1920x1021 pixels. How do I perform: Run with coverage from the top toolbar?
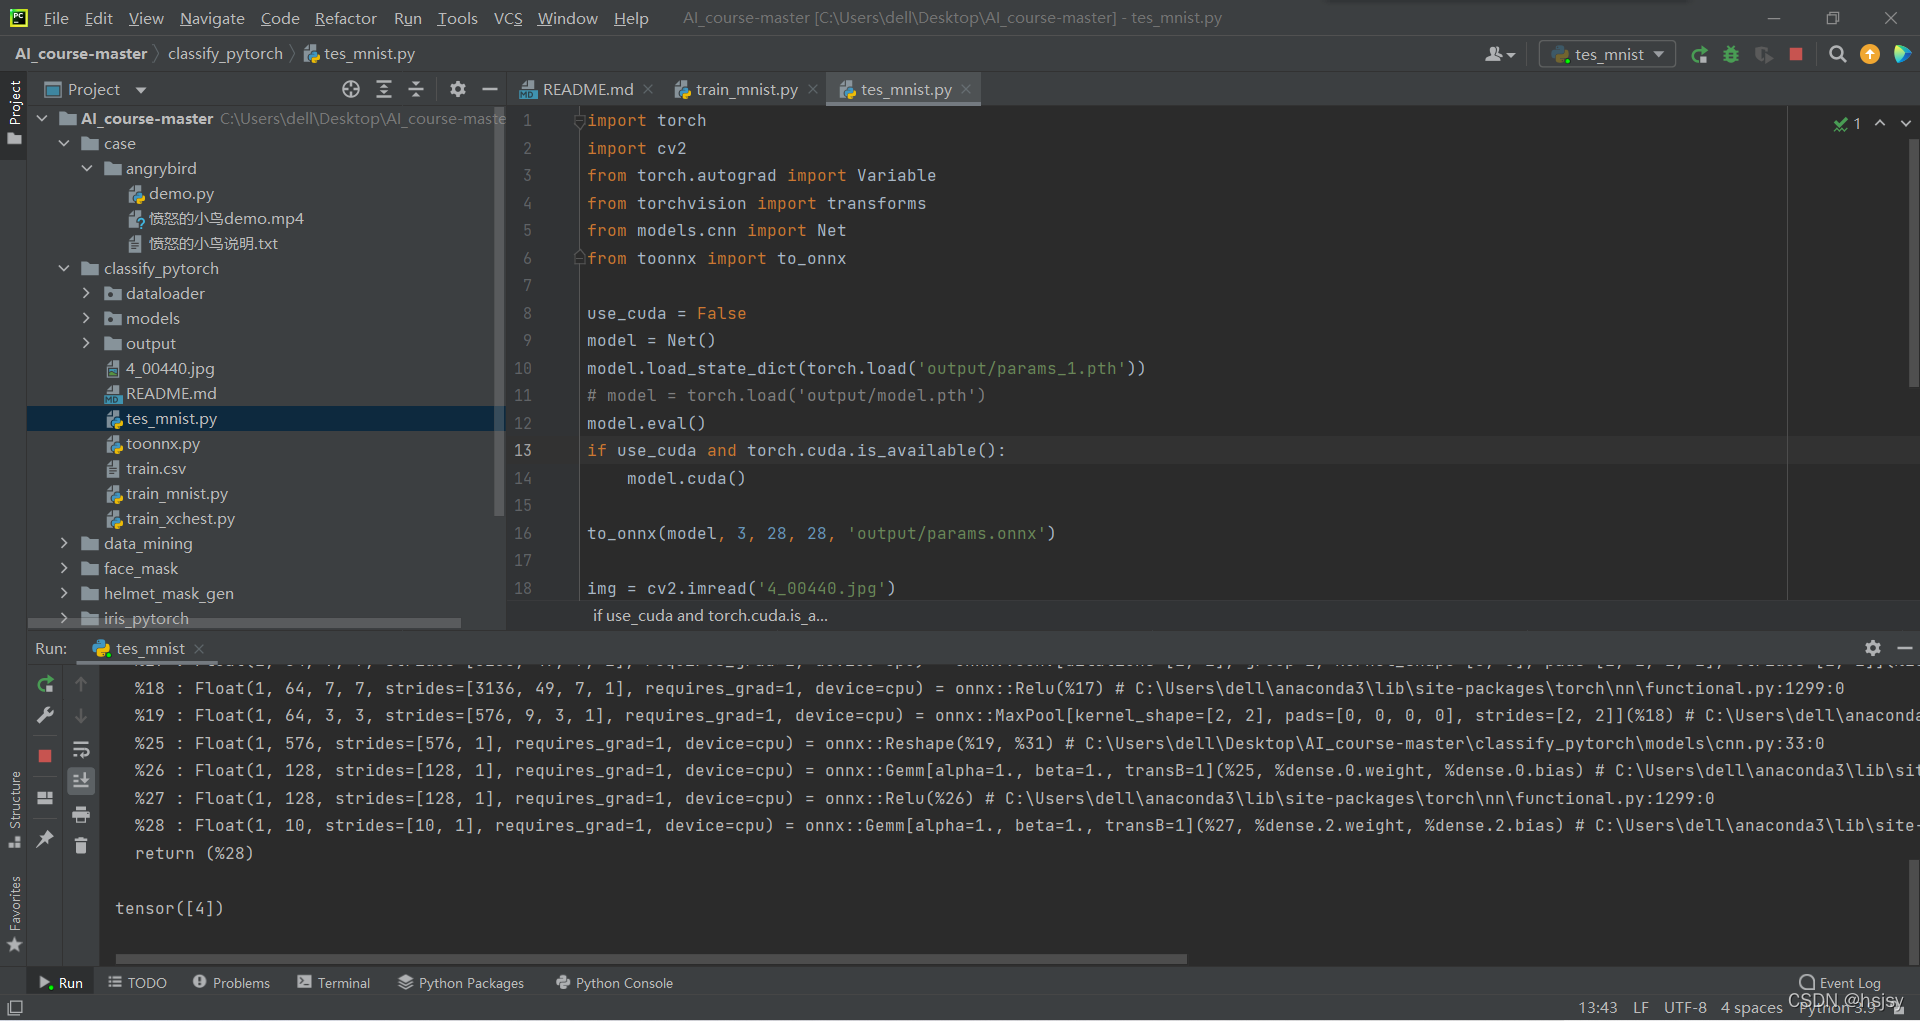click(1764, 55)
